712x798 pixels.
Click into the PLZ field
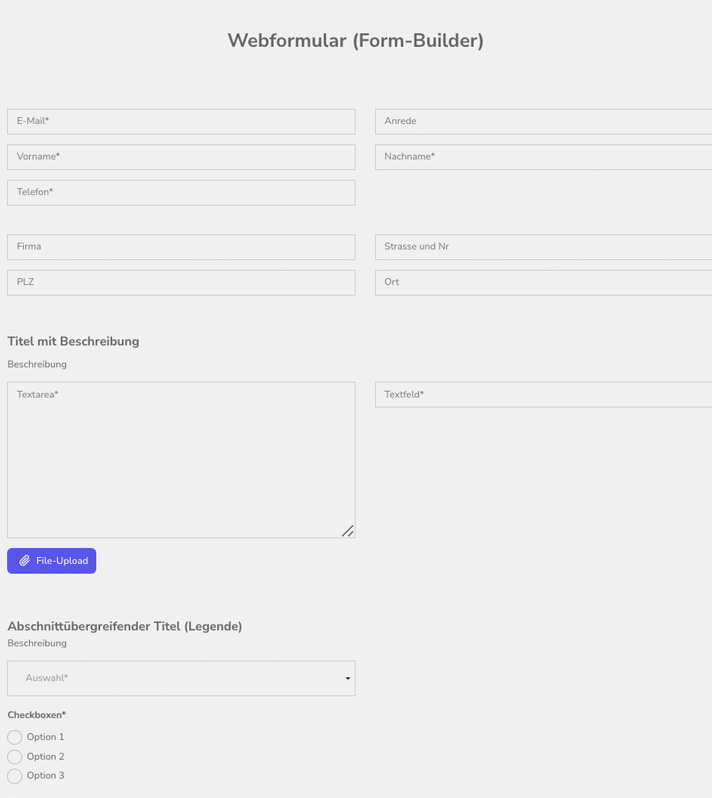click(x=181, y=283)
